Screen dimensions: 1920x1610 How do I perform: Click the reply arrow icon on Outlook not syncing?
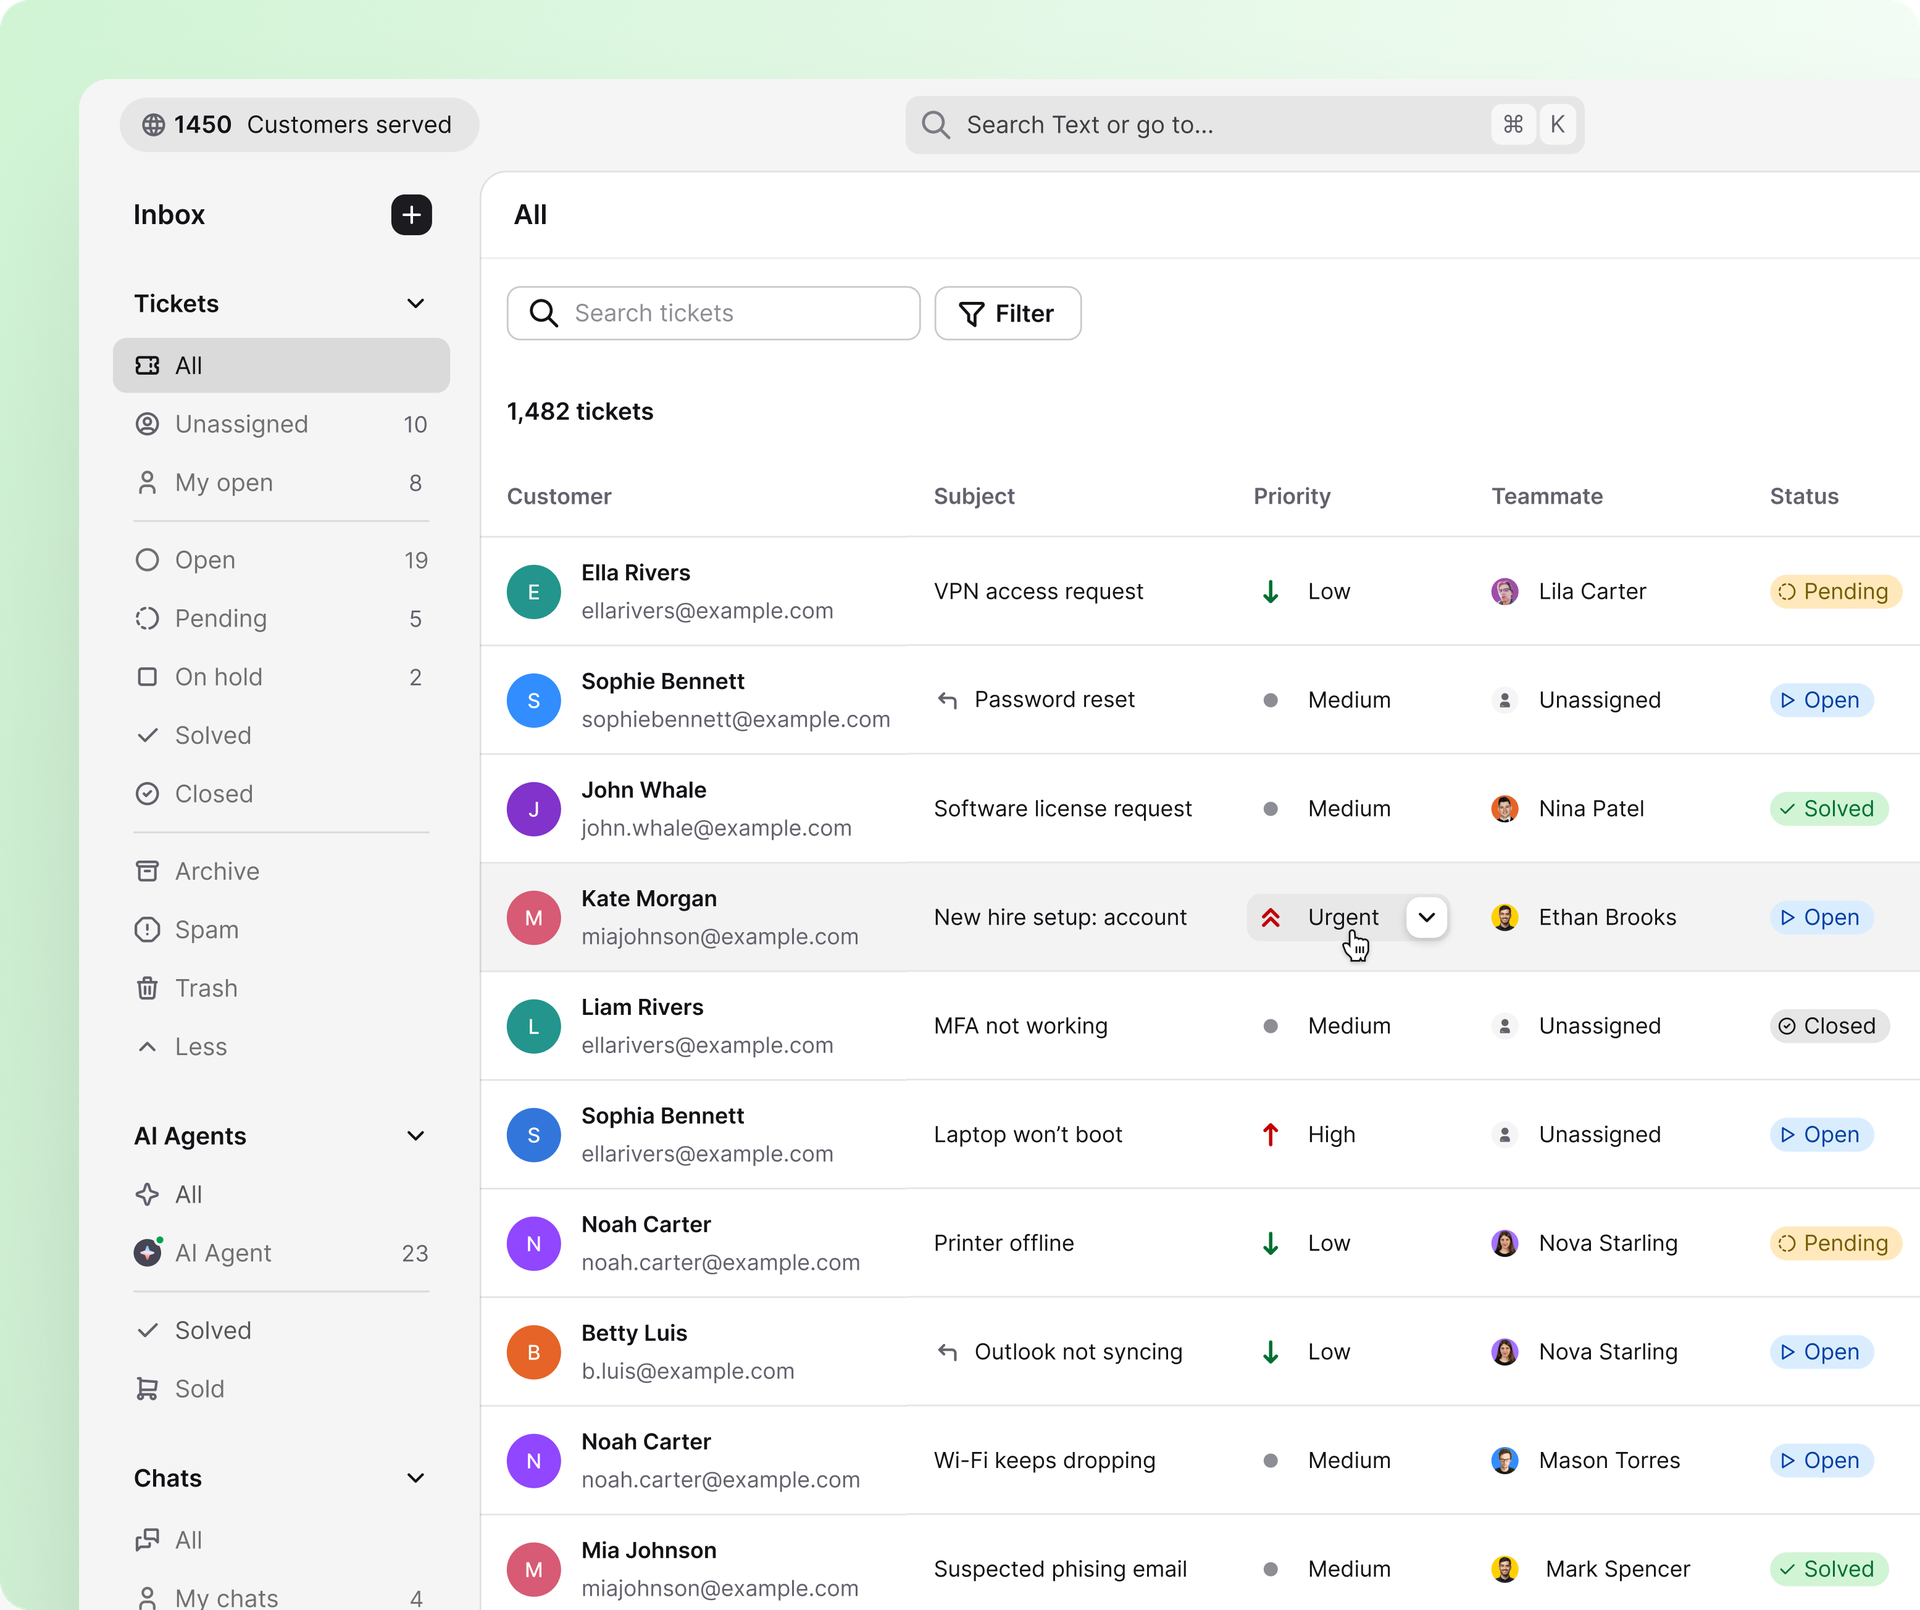pyautogui.click(x=947, y=1352)
